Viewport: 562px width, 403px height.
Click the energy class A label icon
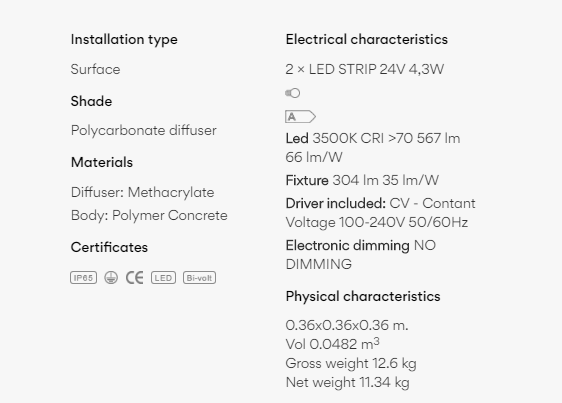[300, 117]
